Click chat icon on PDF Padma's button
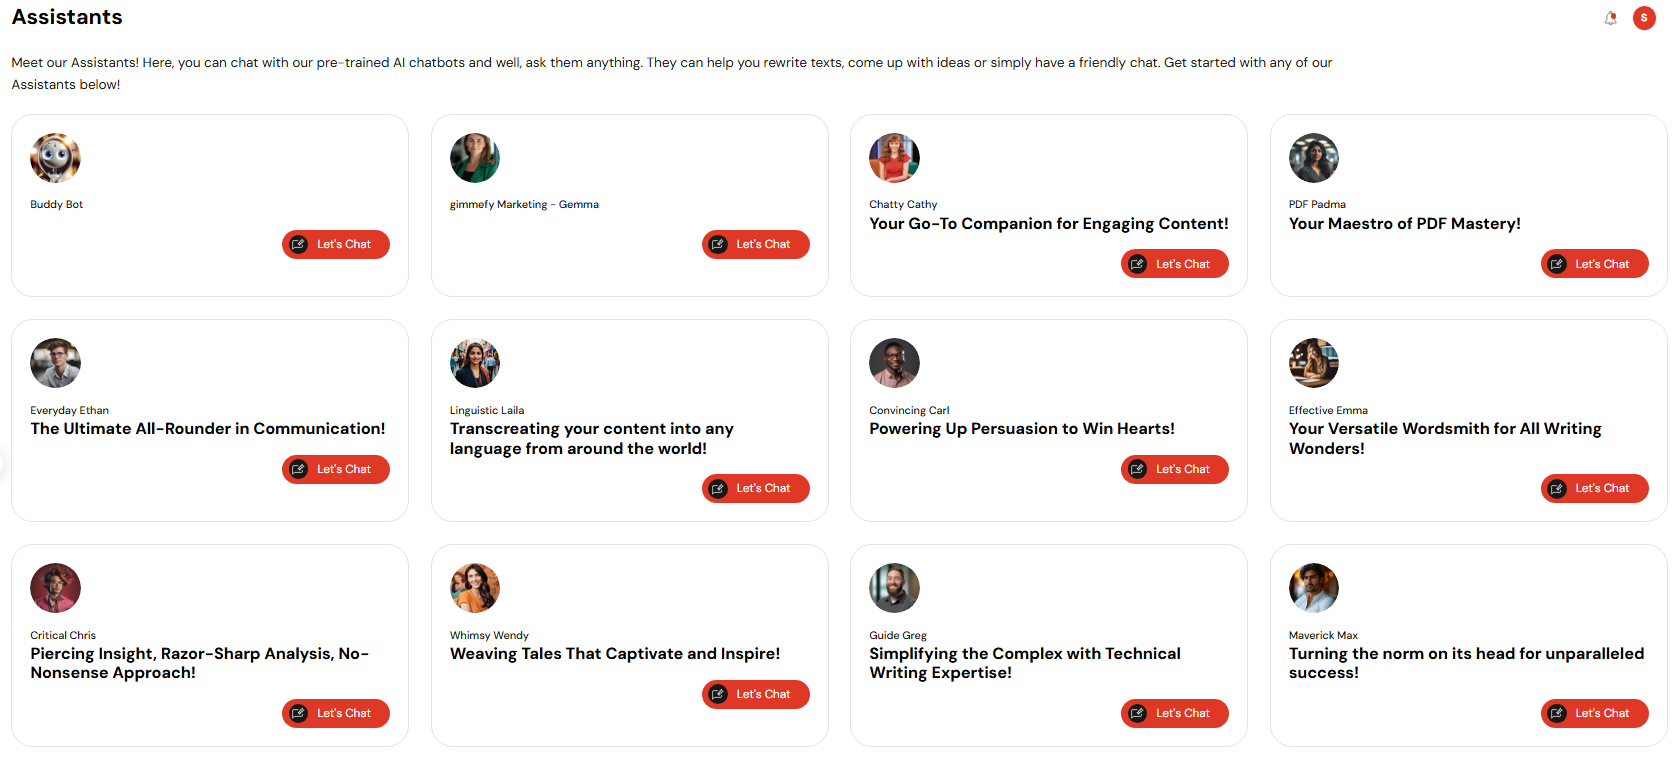The height and width of the screenshot is (758, 1674). (1557, 264)
